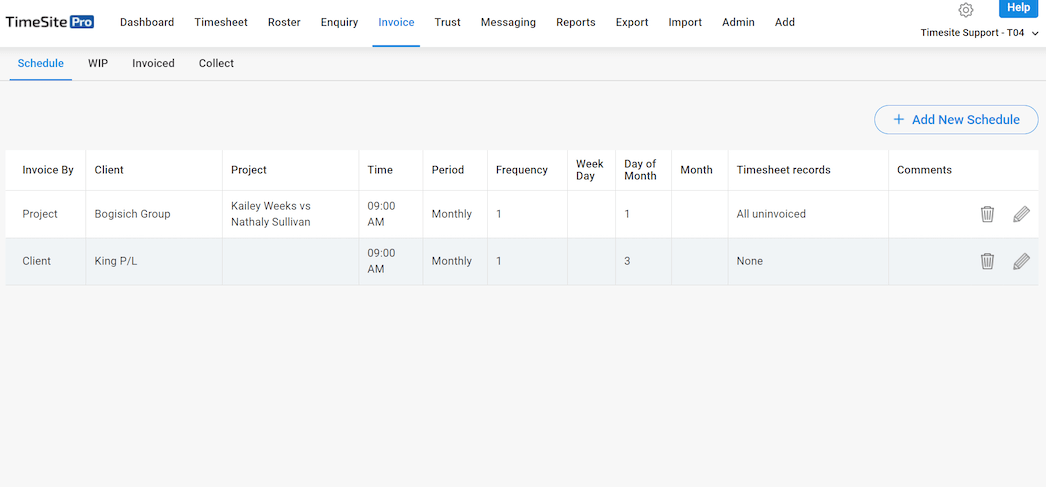Click the Add menu item
1046x487 pixels.
tap(784, 22)
